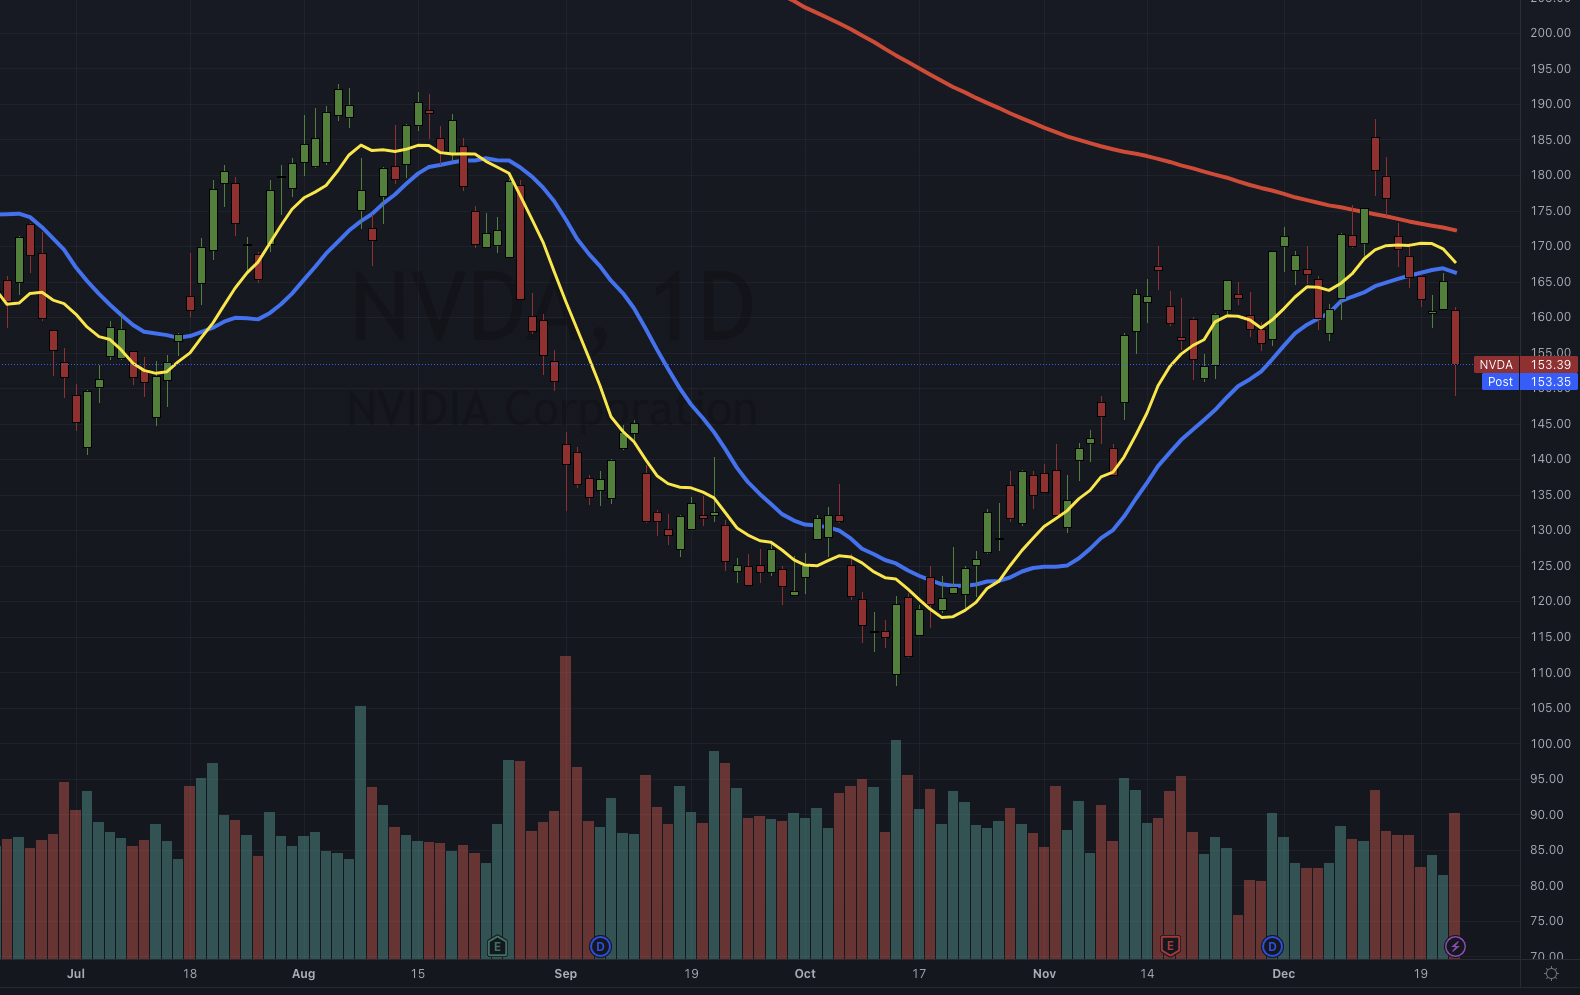Select the blue Post 153.35 price label
The image size is (1580, 995).
pyautogui.click(x=1529, y=382)
